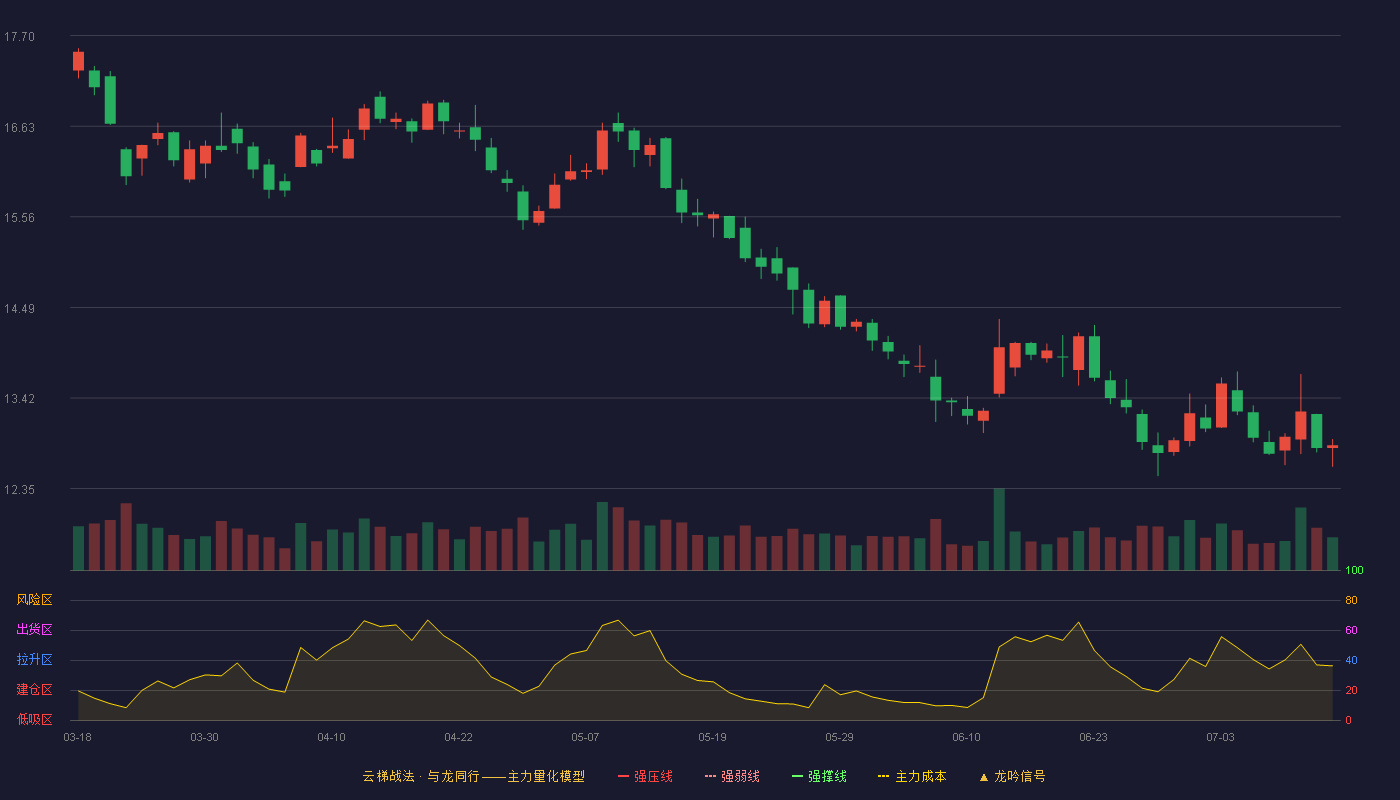1400x800 pixels.
Task: Click the 06-10 date axis label
Action: click(x=967, y=737)
